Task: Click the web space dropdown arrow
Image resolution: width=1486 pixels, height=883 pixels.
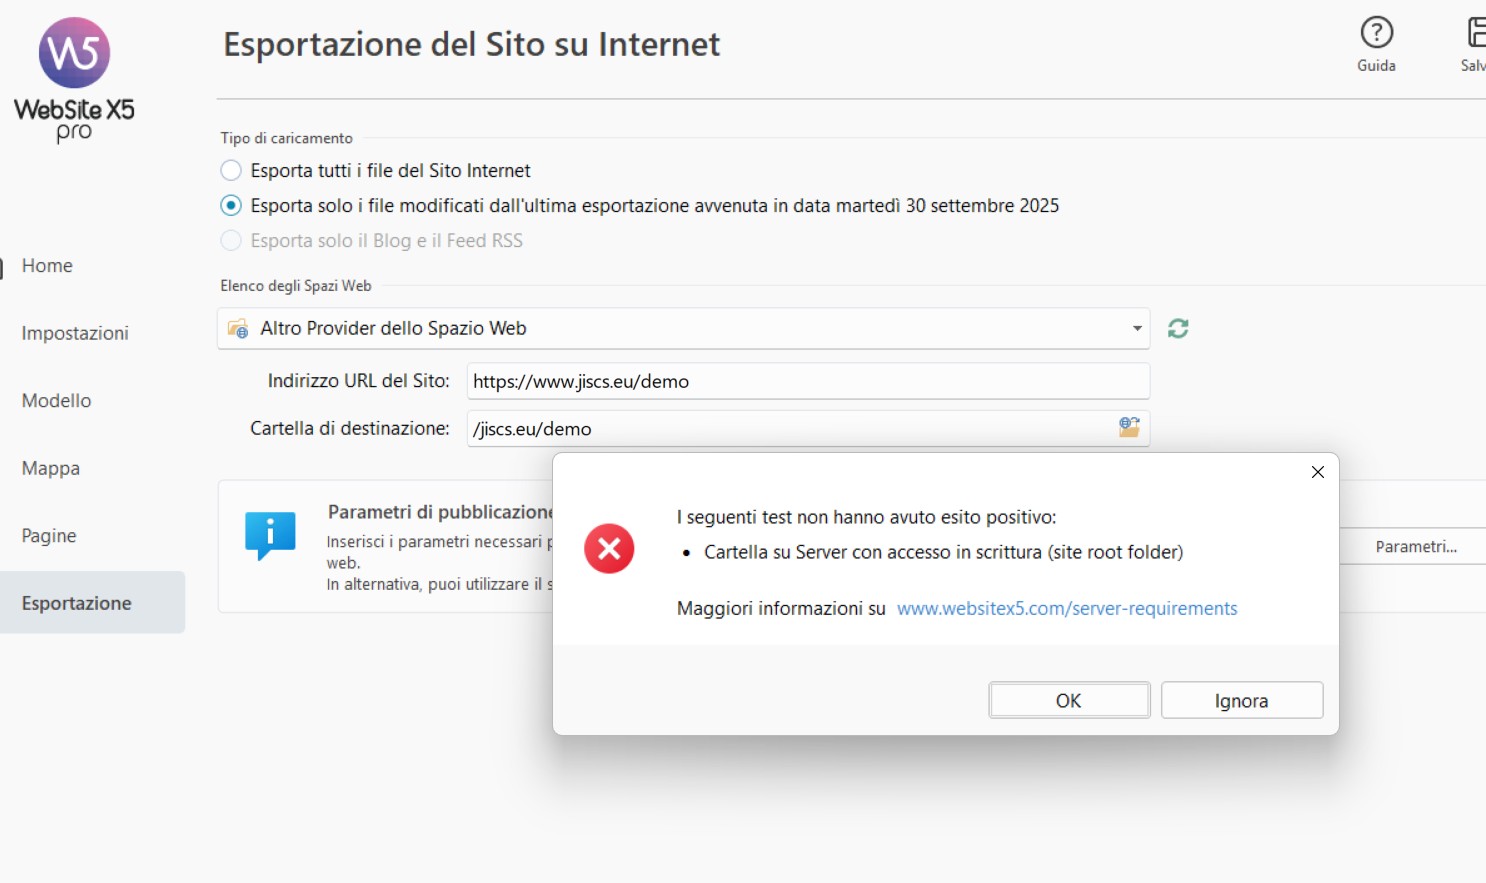Action: pyautogui.click(x=1136, y=328)
